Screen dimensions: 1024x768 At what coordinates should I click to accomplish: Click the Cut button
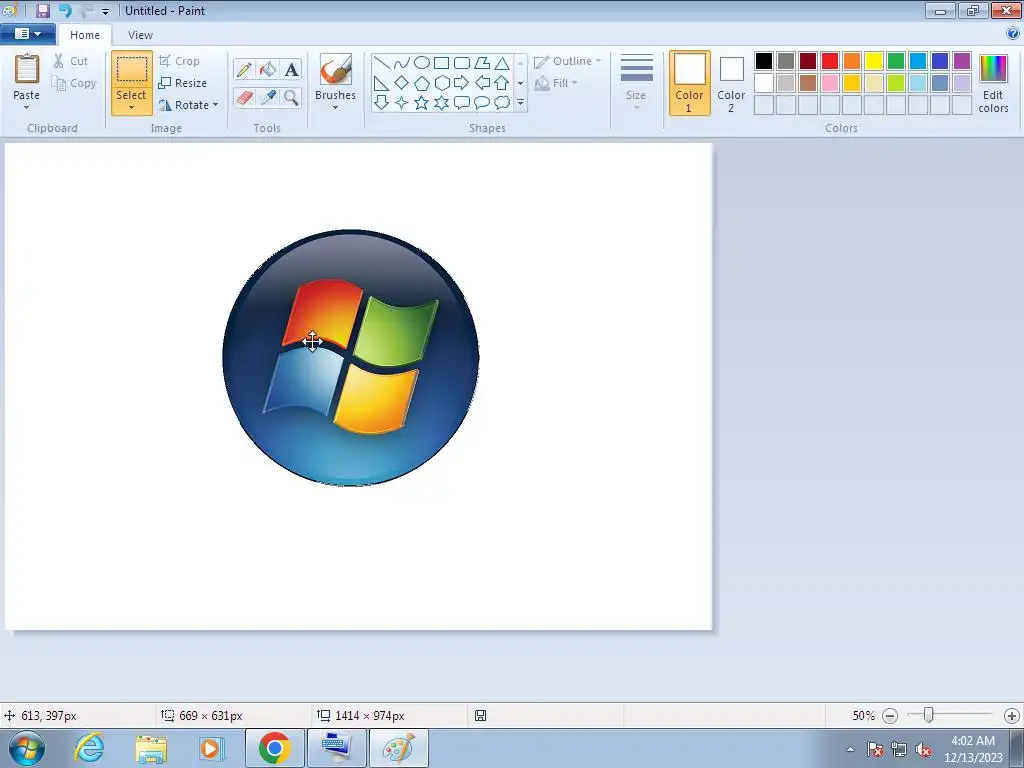click(x=71, y=61)
